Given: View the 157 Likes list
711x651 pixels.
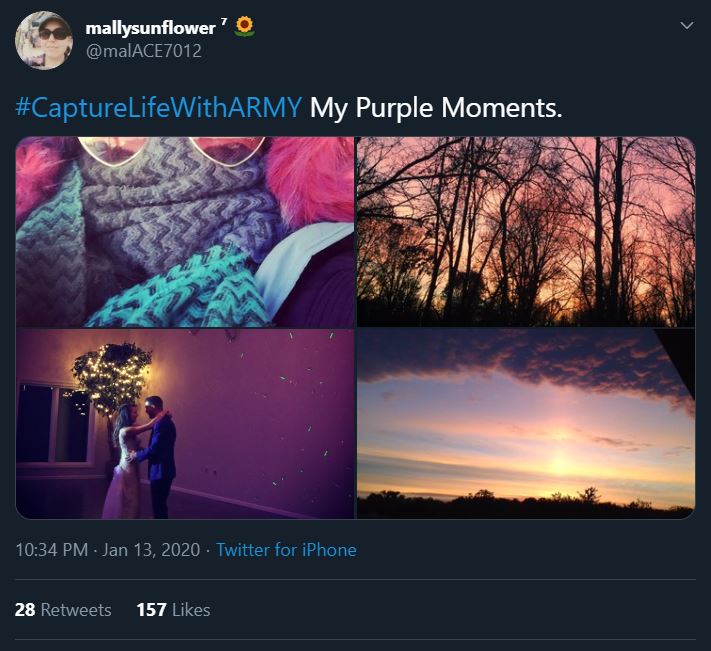Looking at the screenshot, I should click(x=173, y=609).
